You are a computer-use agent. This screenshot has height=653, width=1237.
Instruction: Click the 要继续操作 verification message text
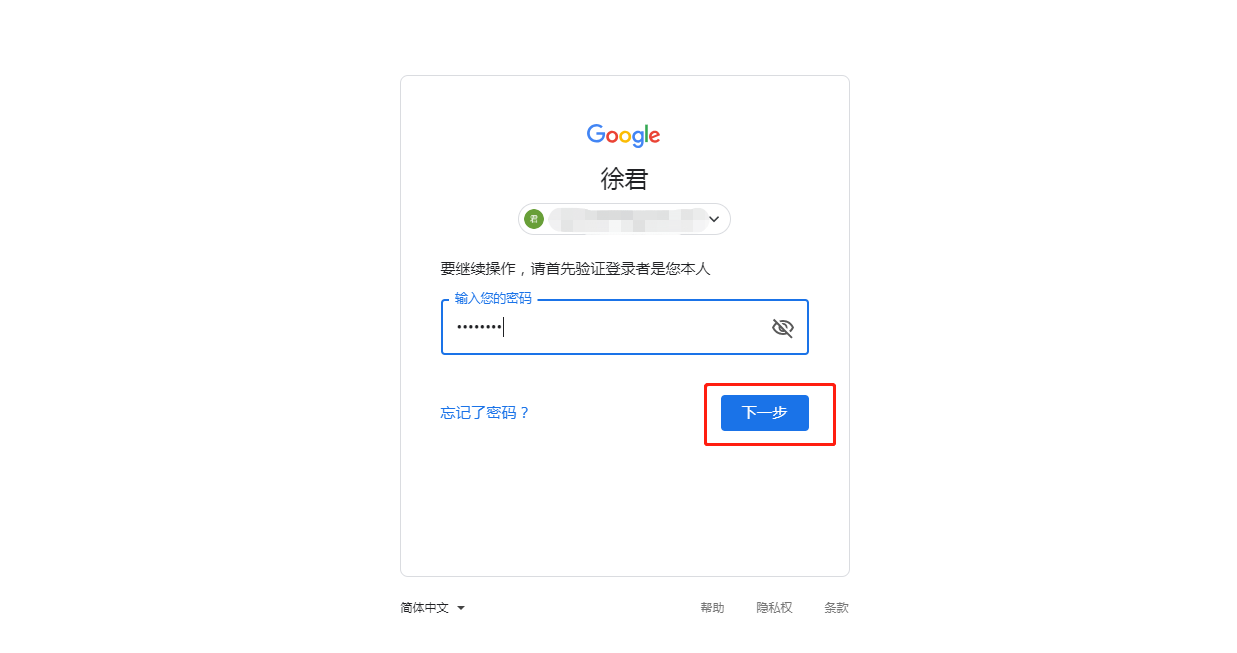pos(575,269)
